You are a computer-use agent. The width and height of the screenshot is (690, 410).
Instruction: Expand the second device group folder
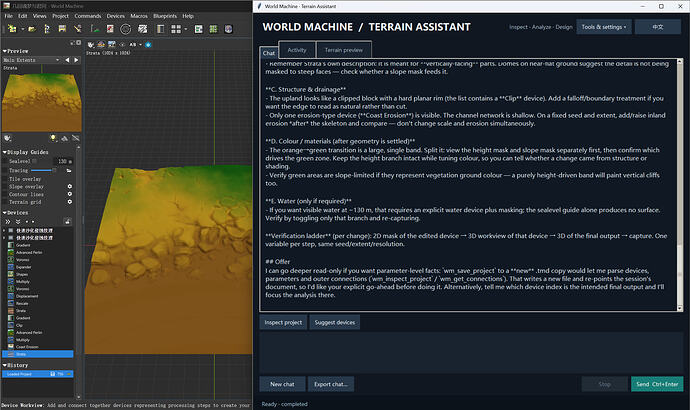coord(4,238)
